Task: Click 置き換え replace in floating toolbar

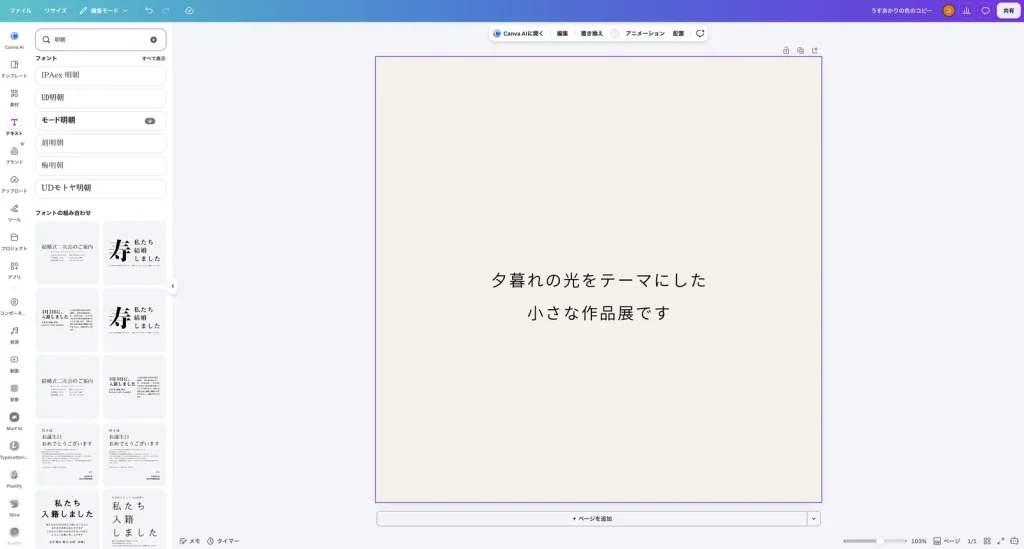Action: [592, 33]
